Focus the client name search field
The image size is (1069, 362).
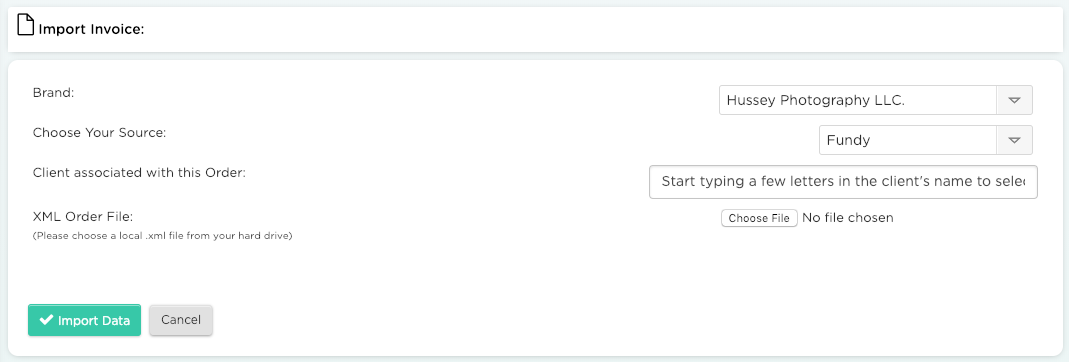pyautogui.click(x=843, y=181)
